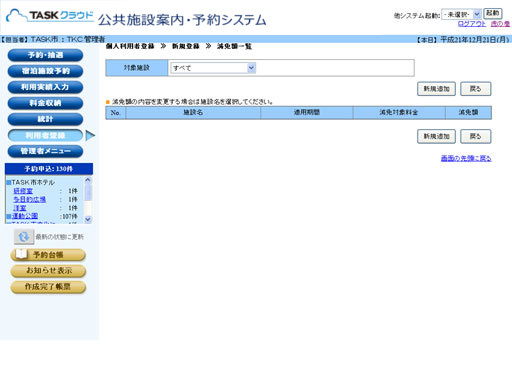Click the お知らせ表示 button
Screen dimensions: 512x384
click(48, 271)
